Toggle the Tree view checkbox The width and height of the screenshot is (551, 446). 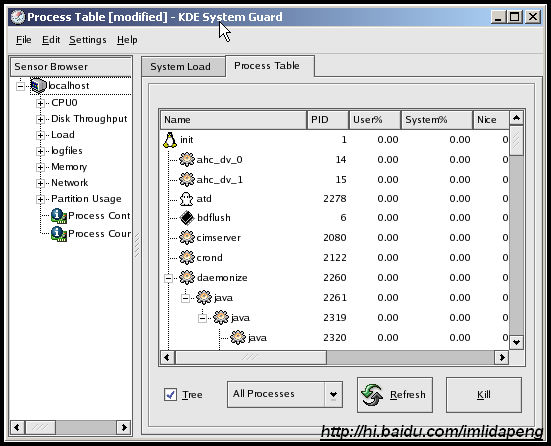(x=170, y=395)
